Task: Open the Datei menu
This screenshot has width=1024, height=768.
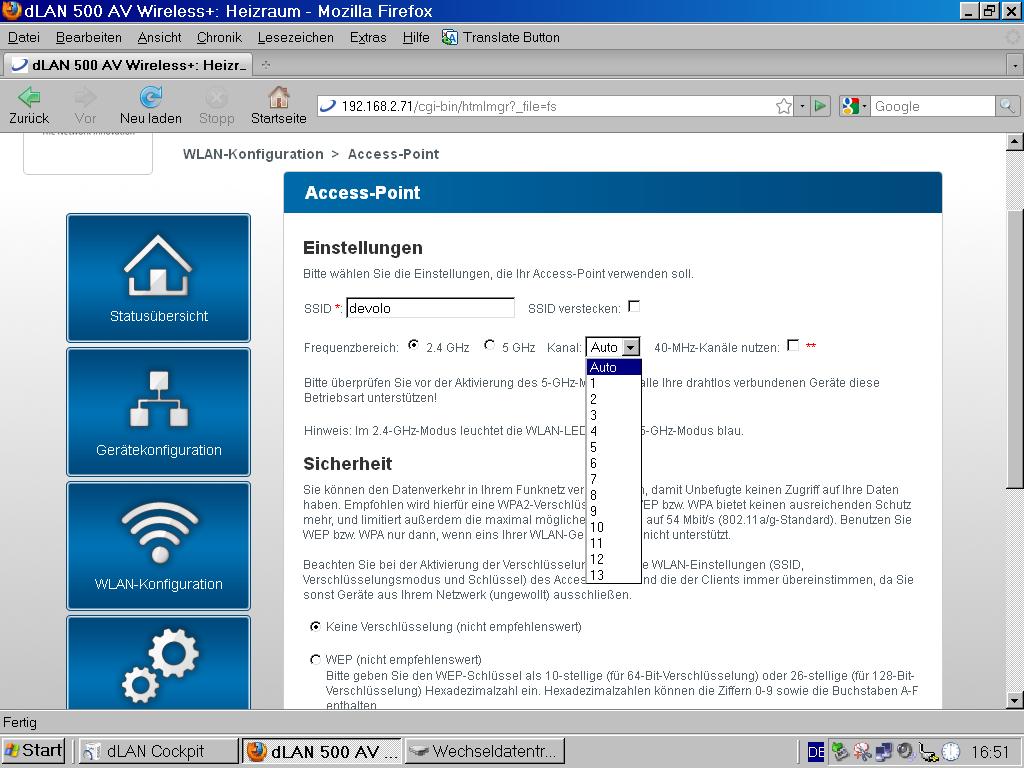Action: click(x=24, y=38)
